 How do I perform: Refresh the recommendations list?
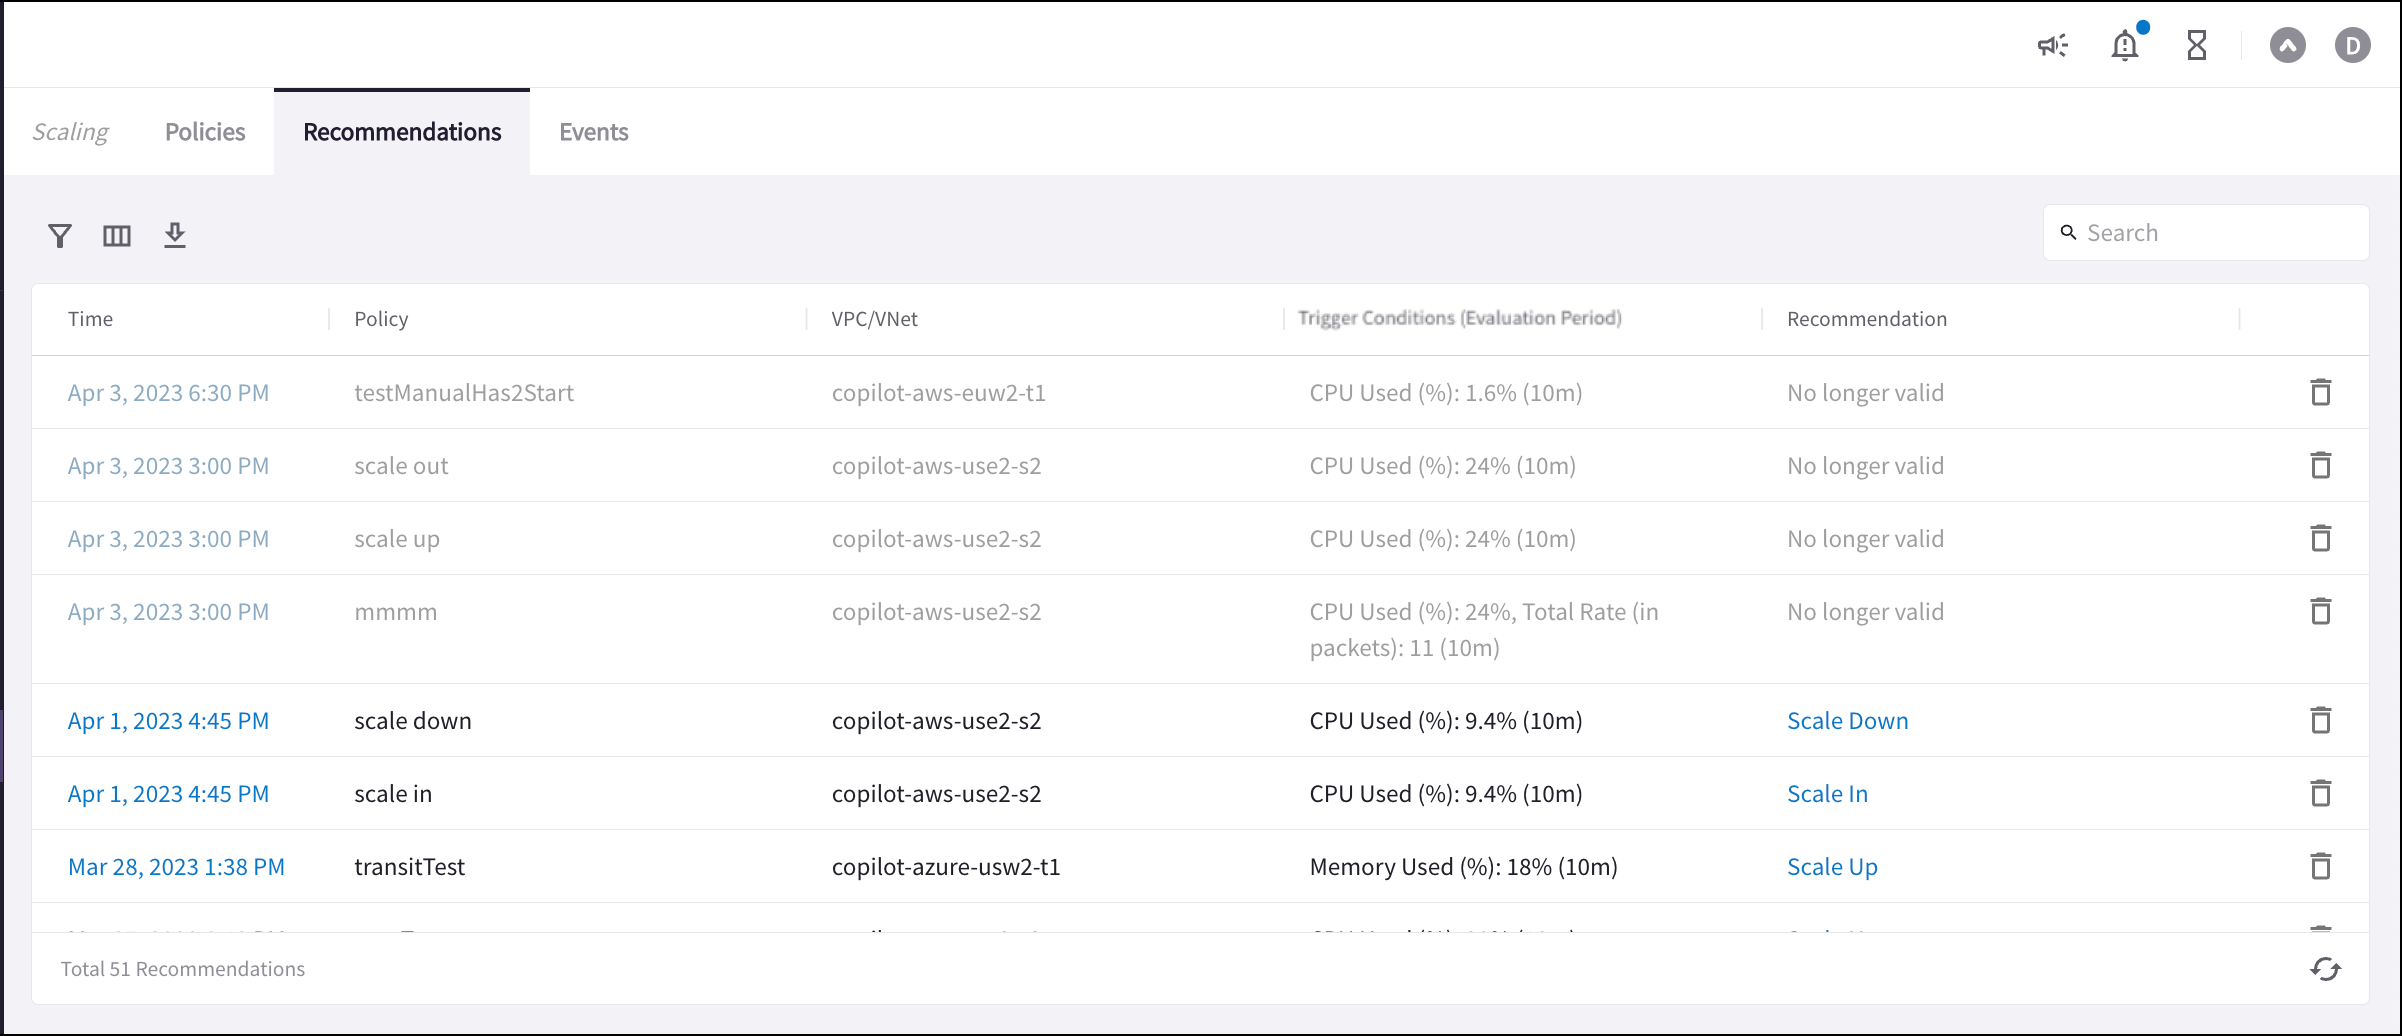tap(2325, 968)
